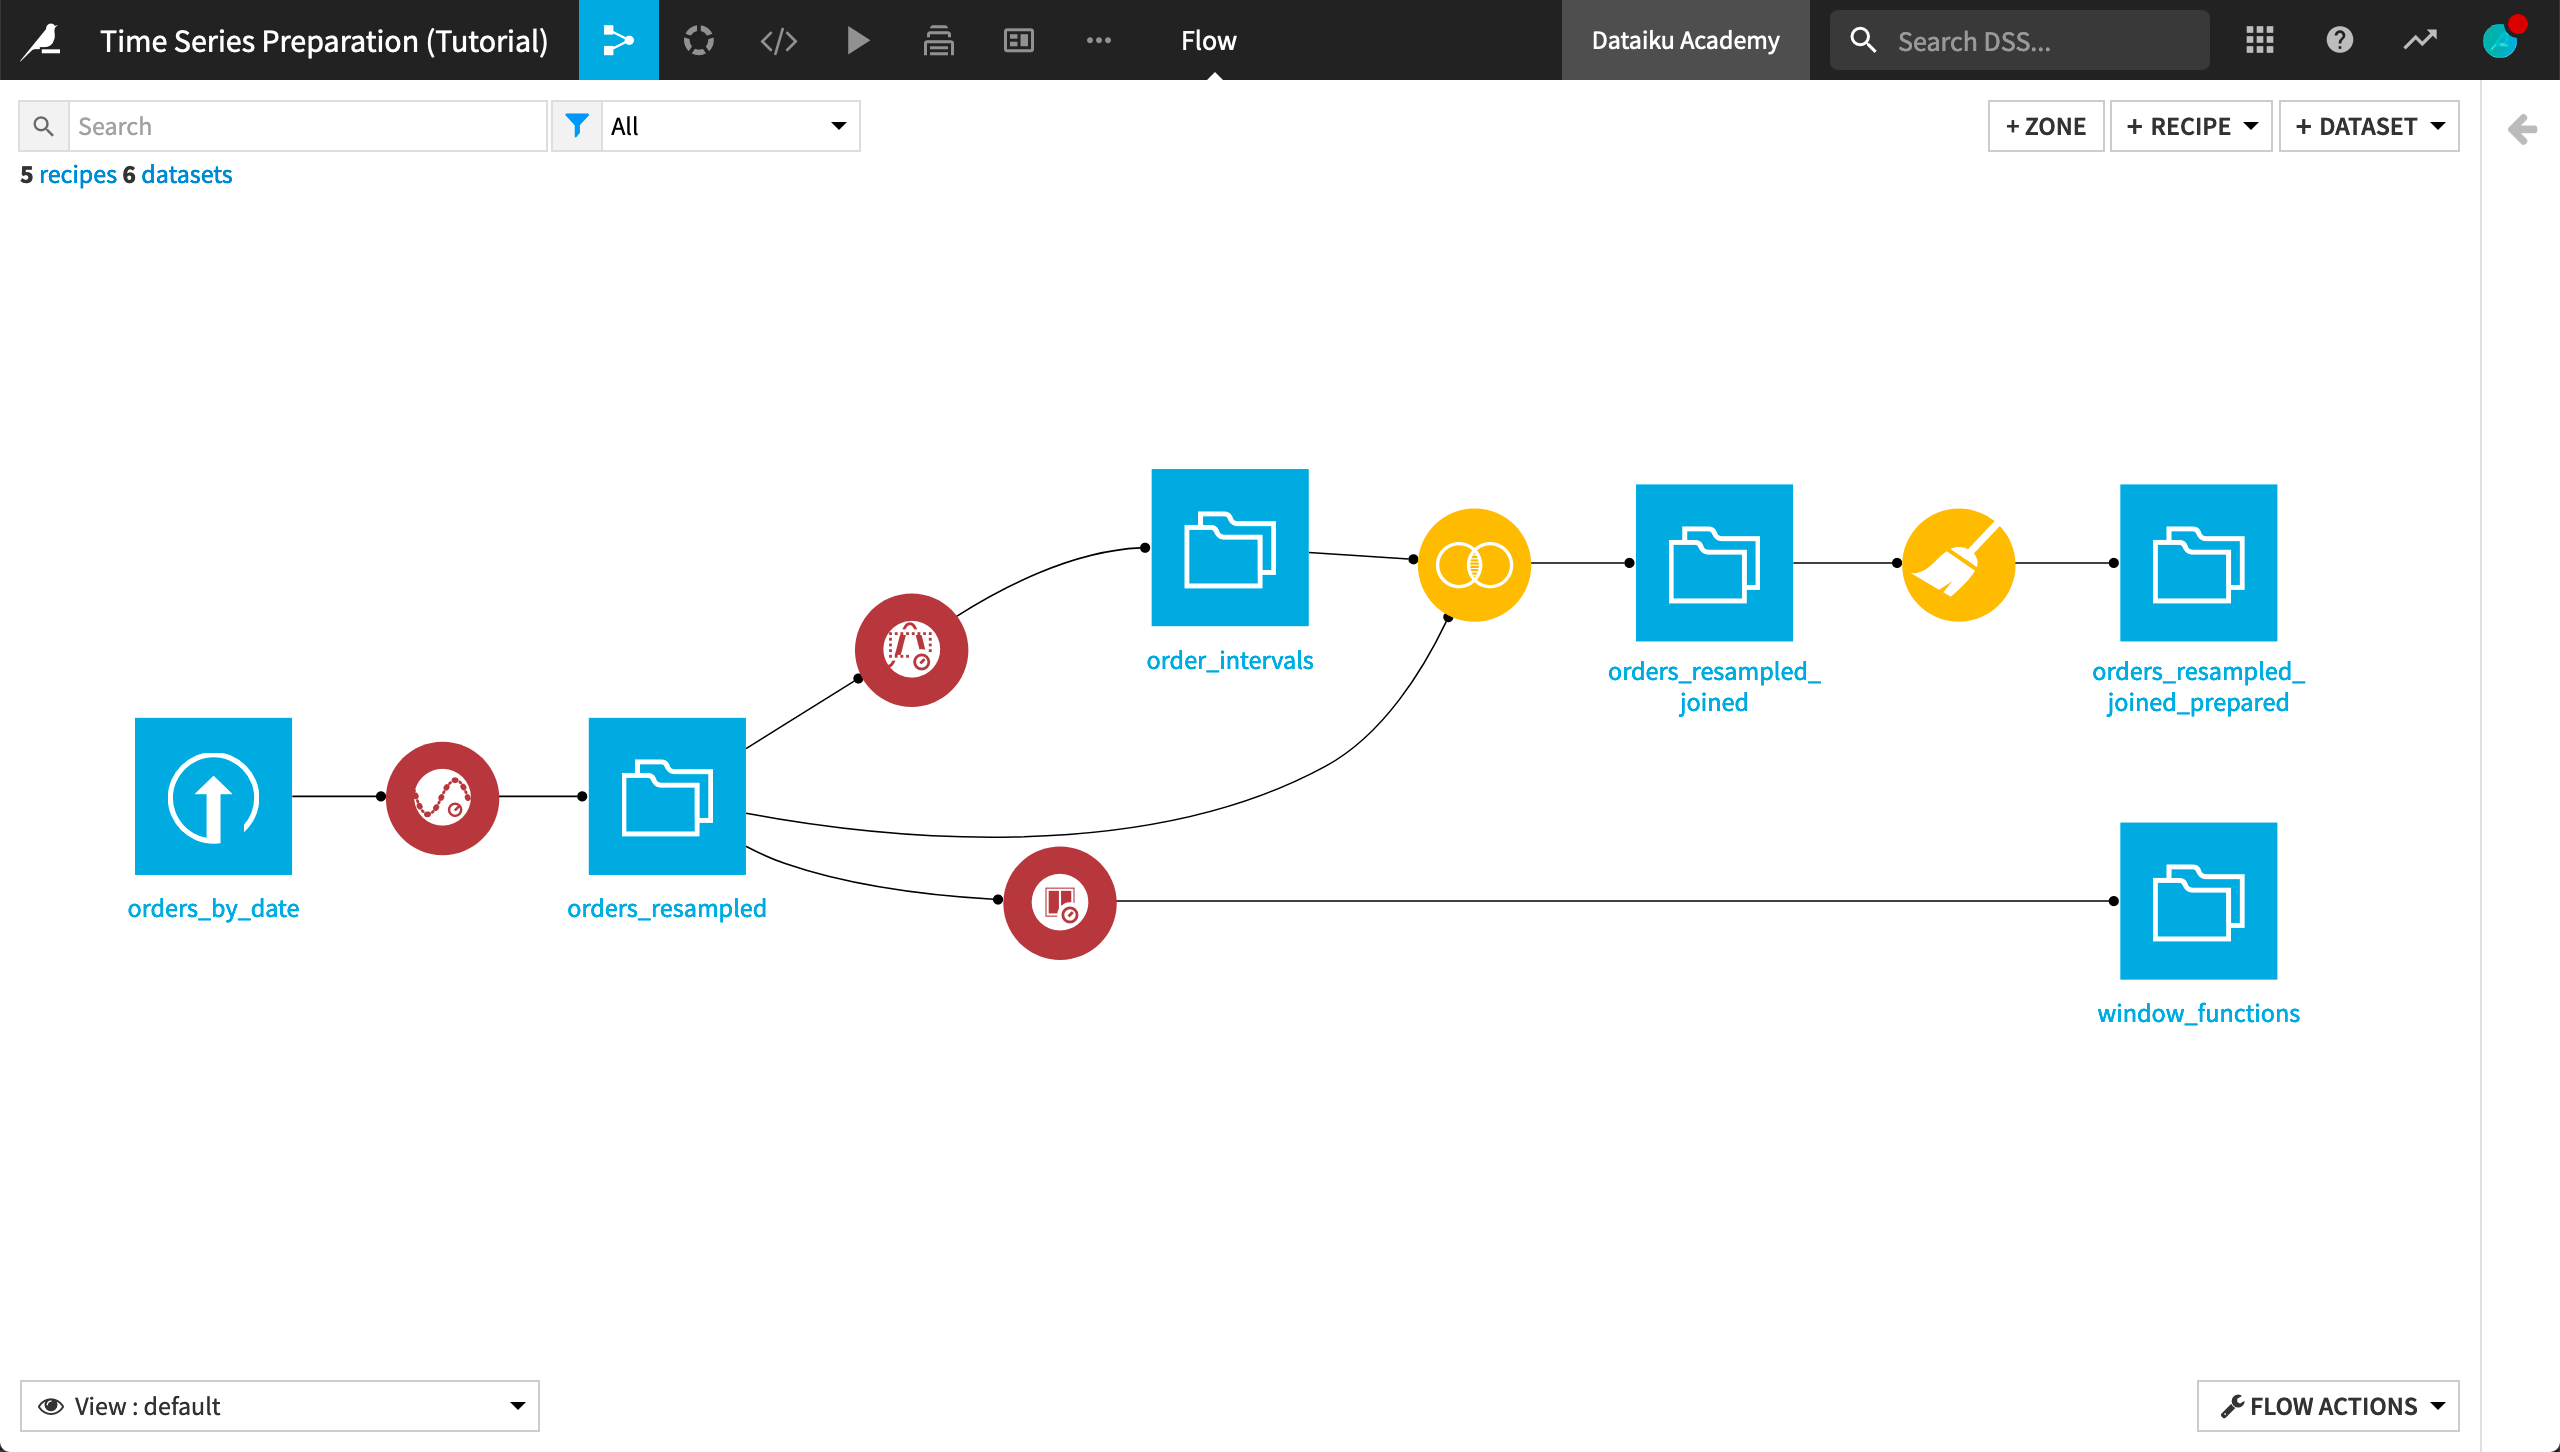Click the + ZONE button
Image resolution: width=2560 pixels, height=1452 pixels.
[2046, 126]
